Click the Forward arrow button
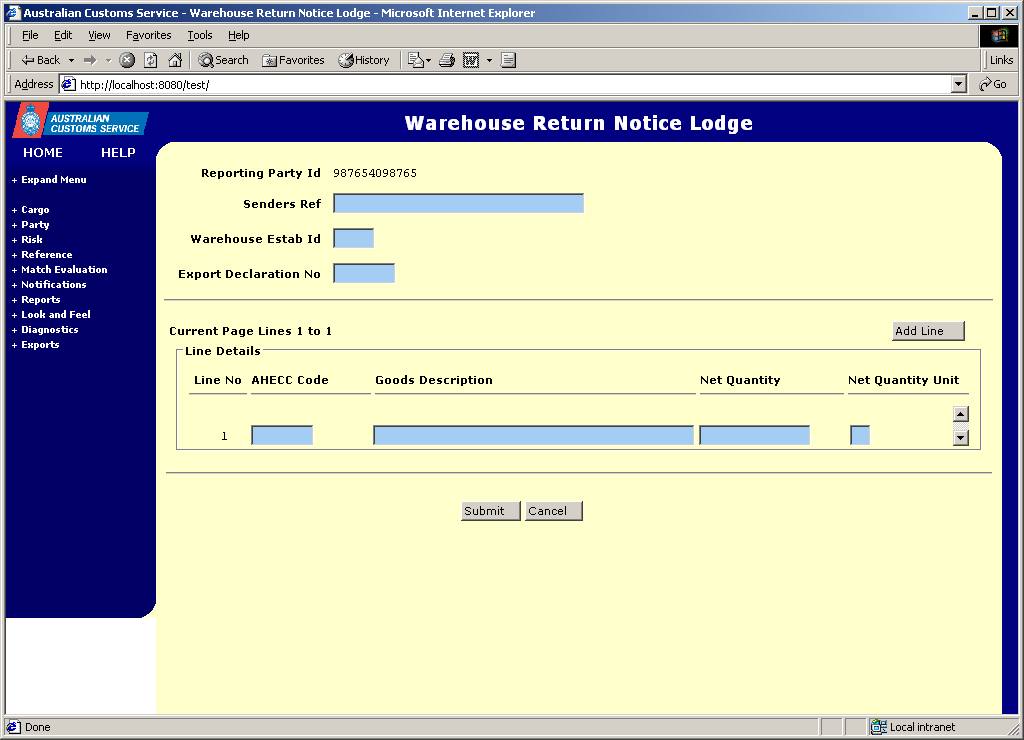1024x740 pixels. tap(90, 60)
